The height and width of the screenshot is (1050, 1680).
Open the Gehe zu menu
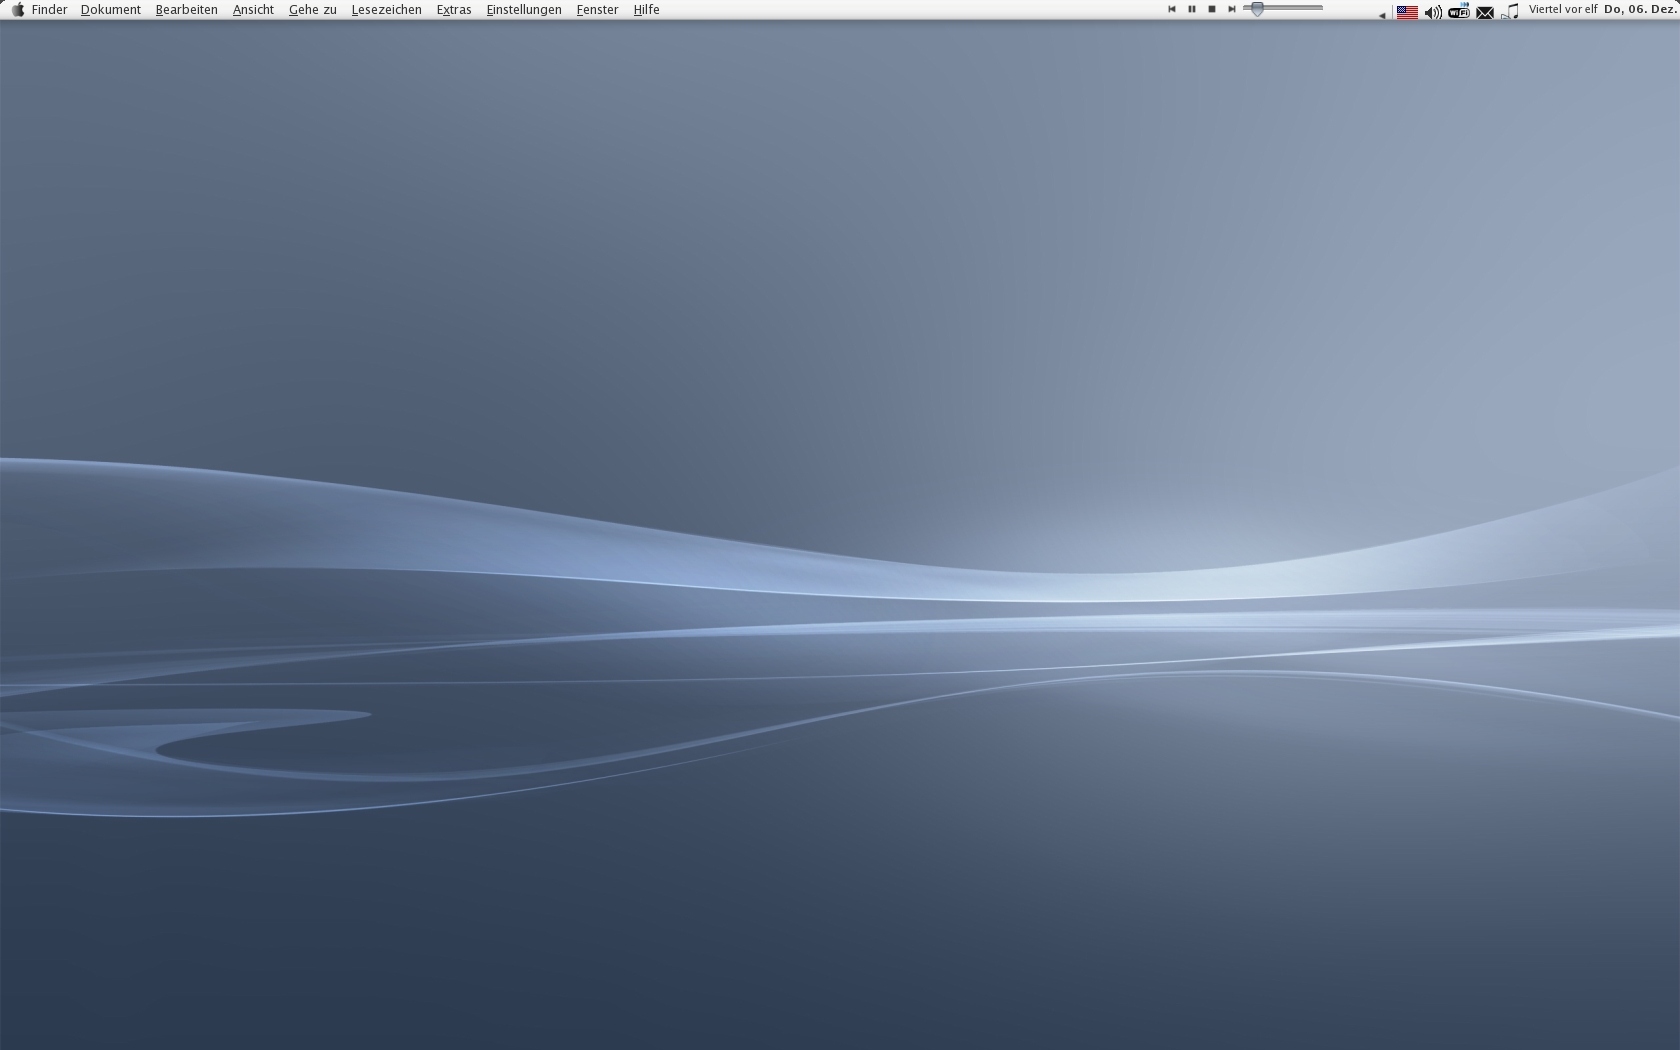(312, 9)
